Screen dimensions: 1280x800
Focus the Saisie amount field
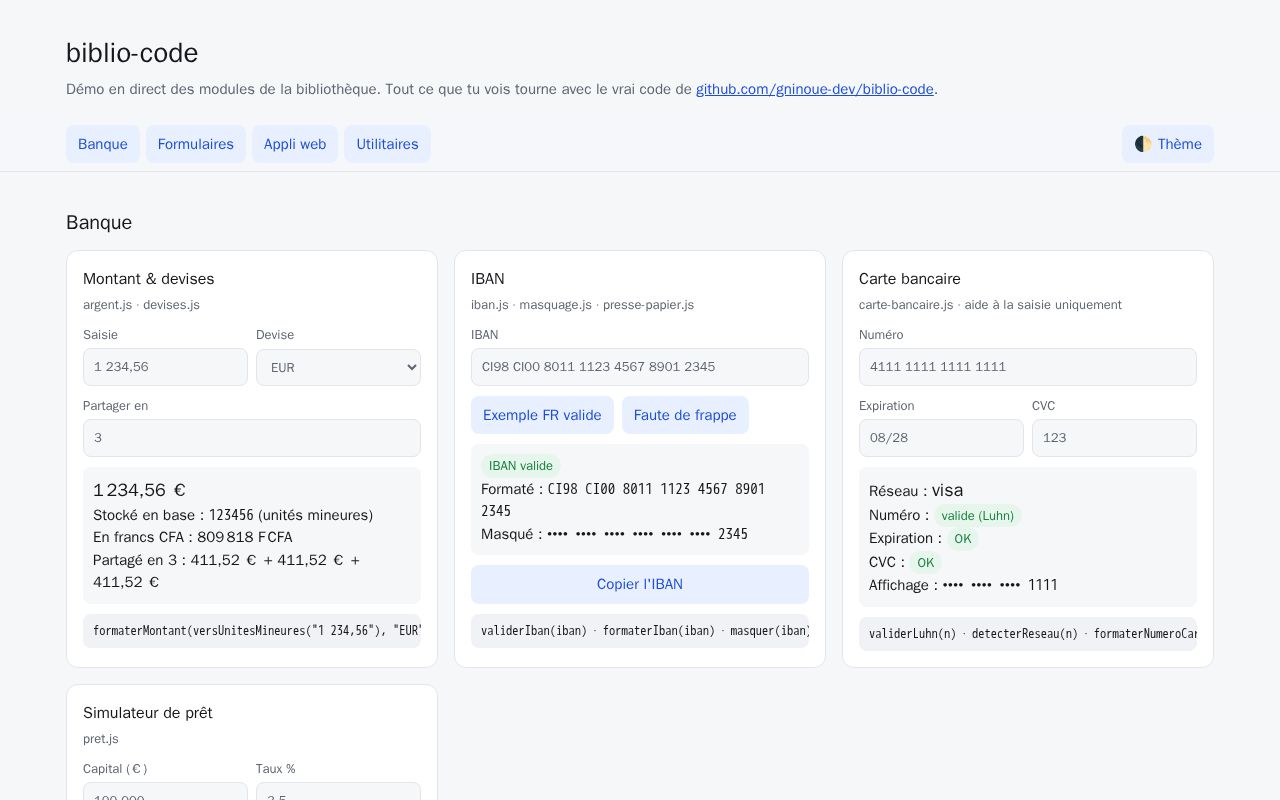click(165, 367)
